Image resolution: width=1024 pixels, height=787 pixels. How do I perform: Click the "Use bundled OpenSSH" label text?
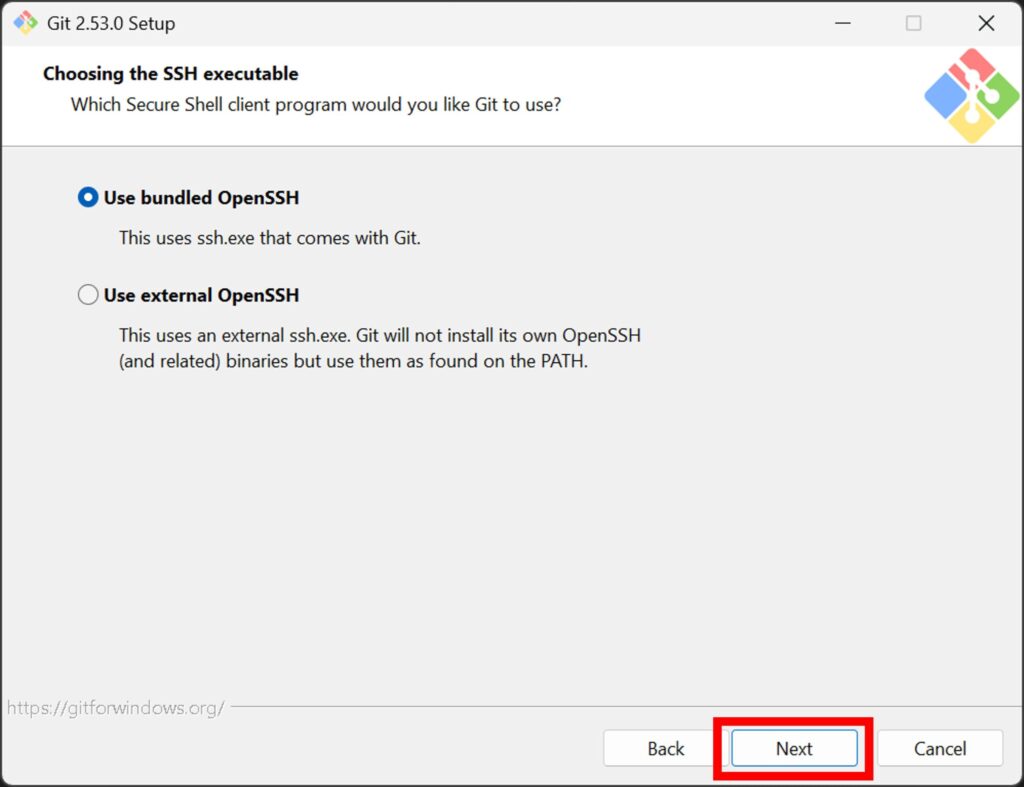click(x=201, y=198)
